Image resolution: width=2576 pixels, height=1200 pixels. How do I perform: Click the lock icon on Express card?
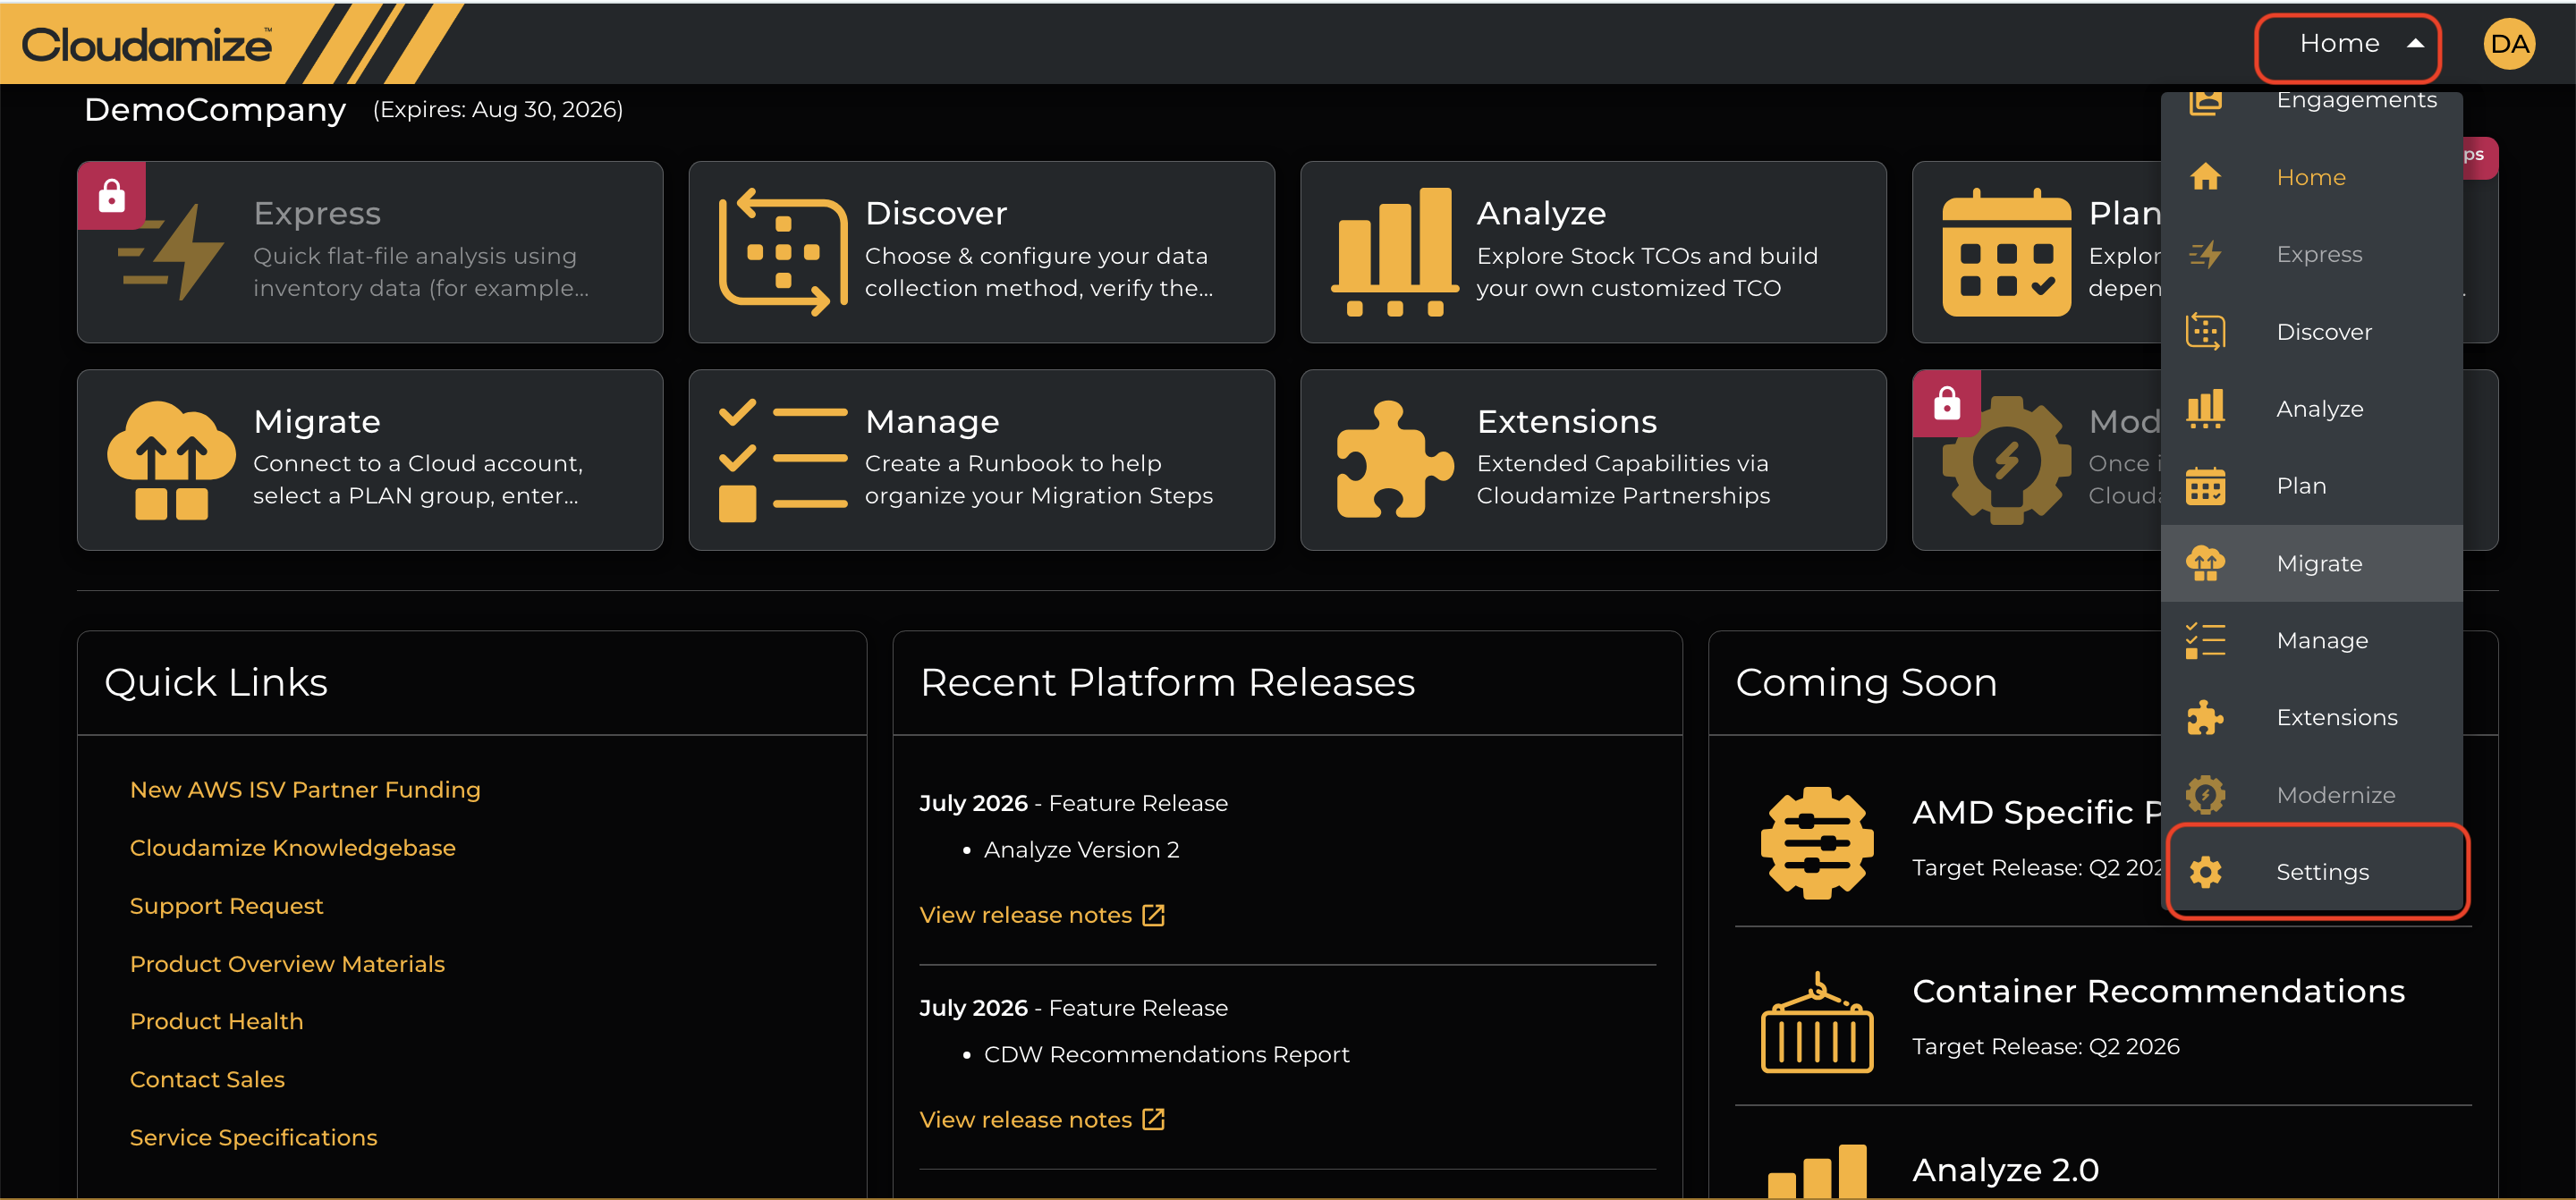coord(112,196)
